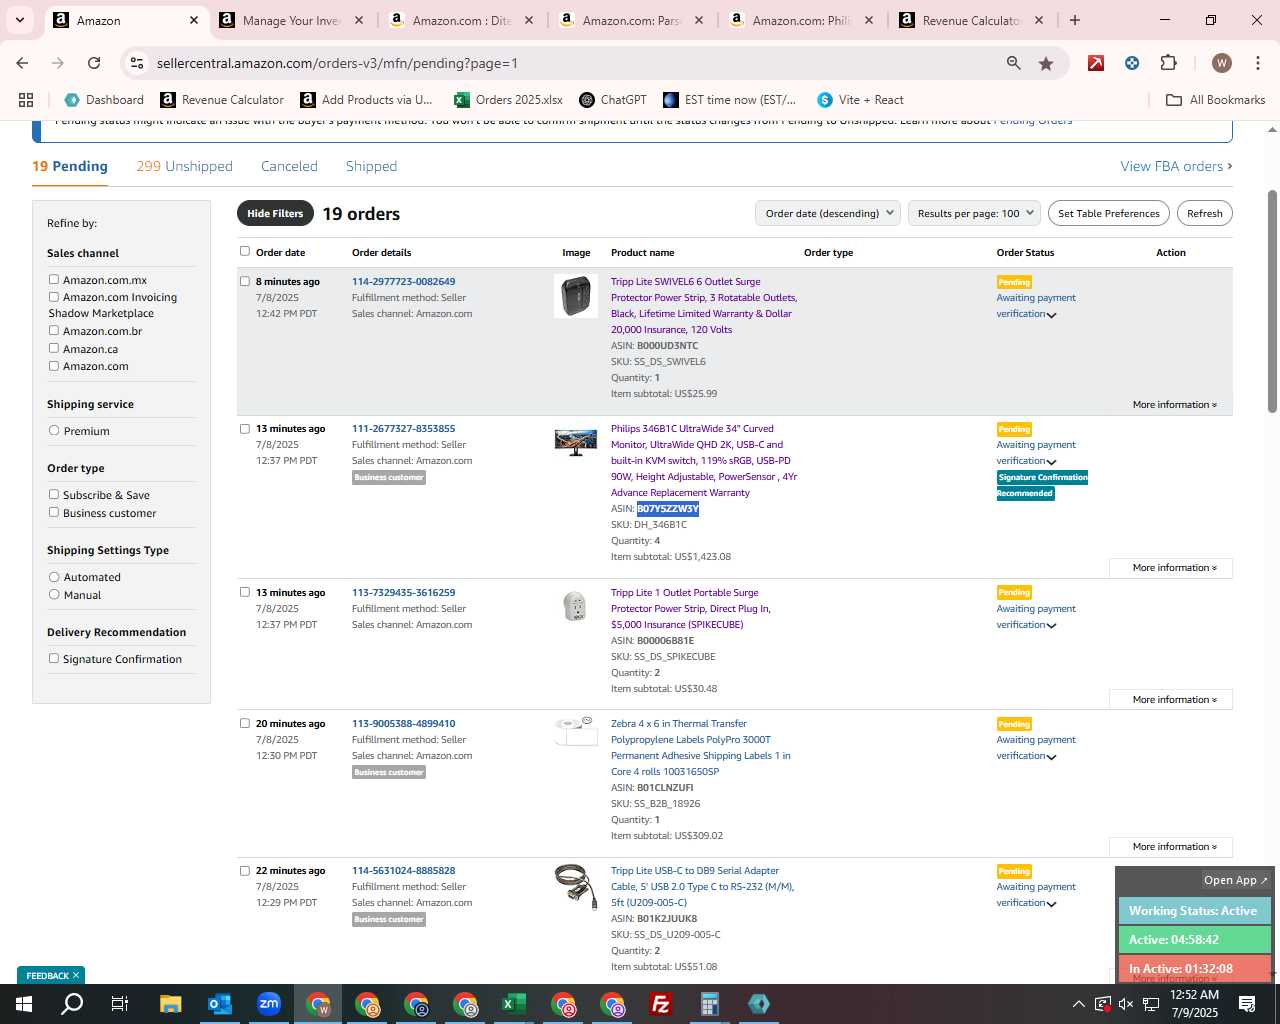Expand awaiting payment chevron for Philips order
Image resolution: width=1280 pixels, height=1024 pixels.
(x=1051, y=462)
